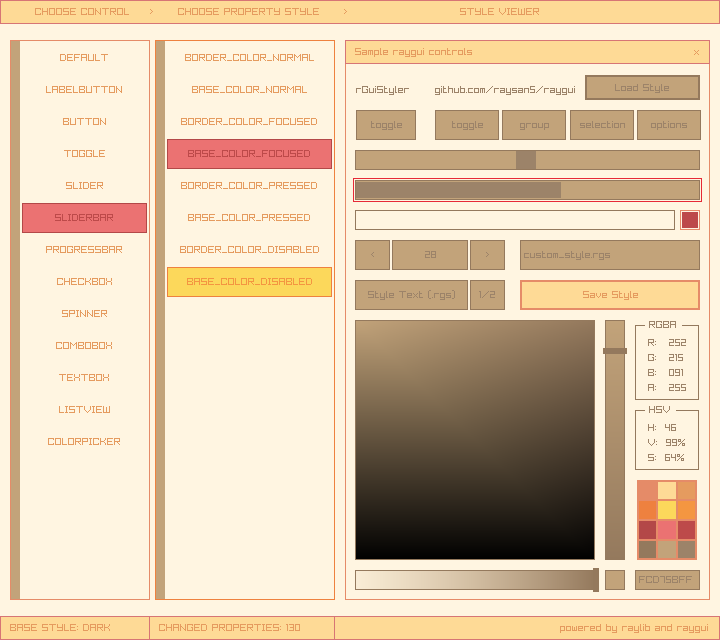Image resolution: width=720 pixels, height=640 pixels.
Task: Select the 'group' toggle button
Action: tap(534, 125)
